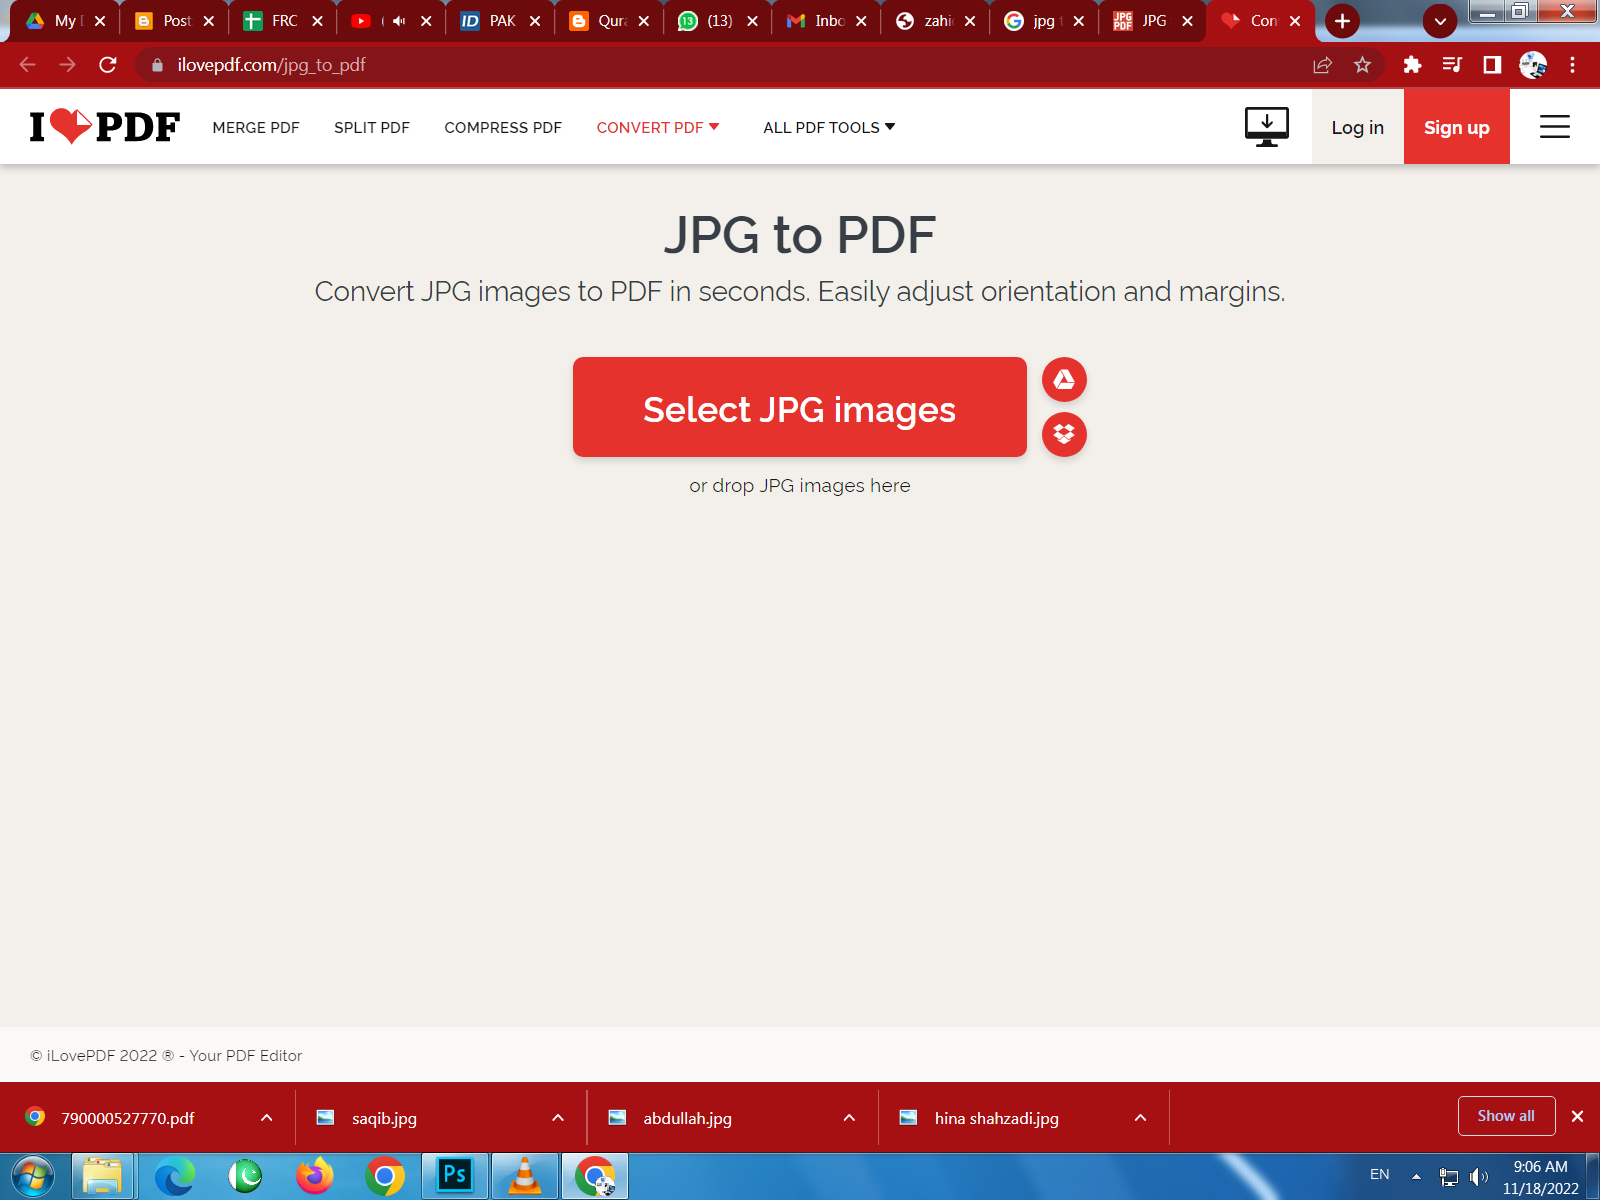This screenshot has height=1200, width=1600.
Task: Open the hamburger menu icon
Action: click(1554, 127)
